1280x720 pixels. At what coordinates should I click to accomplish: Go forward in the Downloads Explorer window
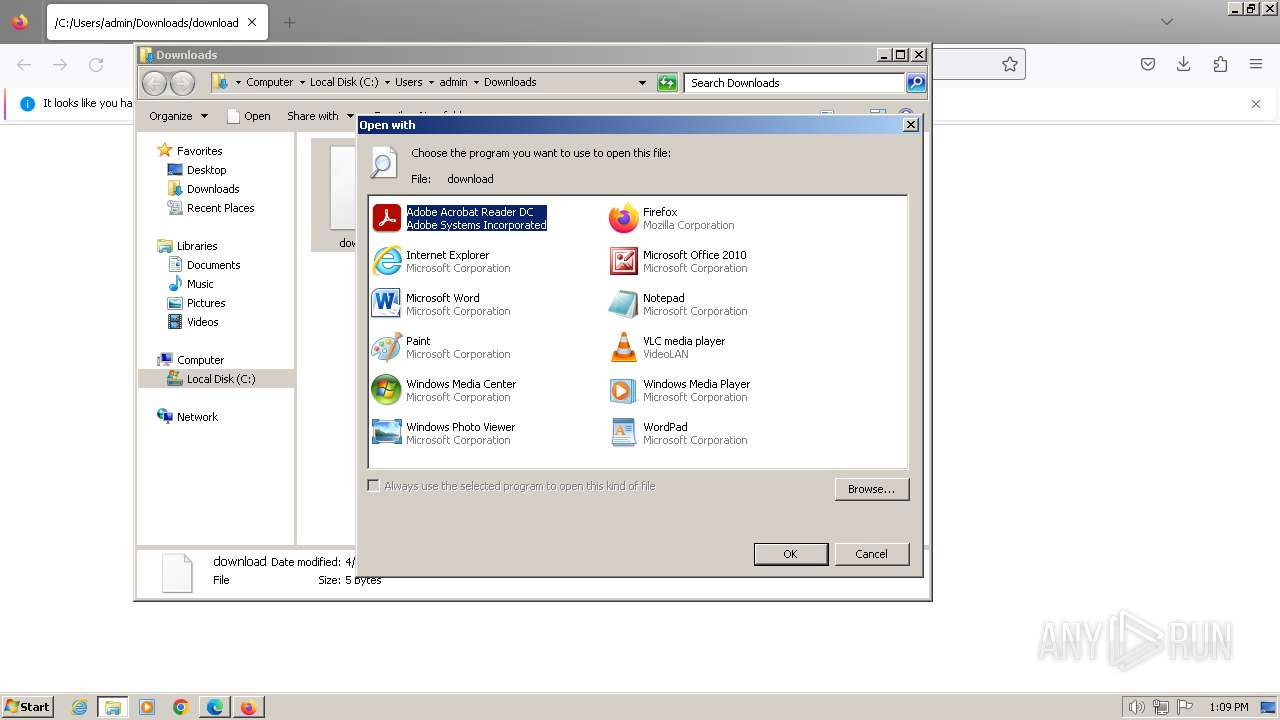[182, 83]
